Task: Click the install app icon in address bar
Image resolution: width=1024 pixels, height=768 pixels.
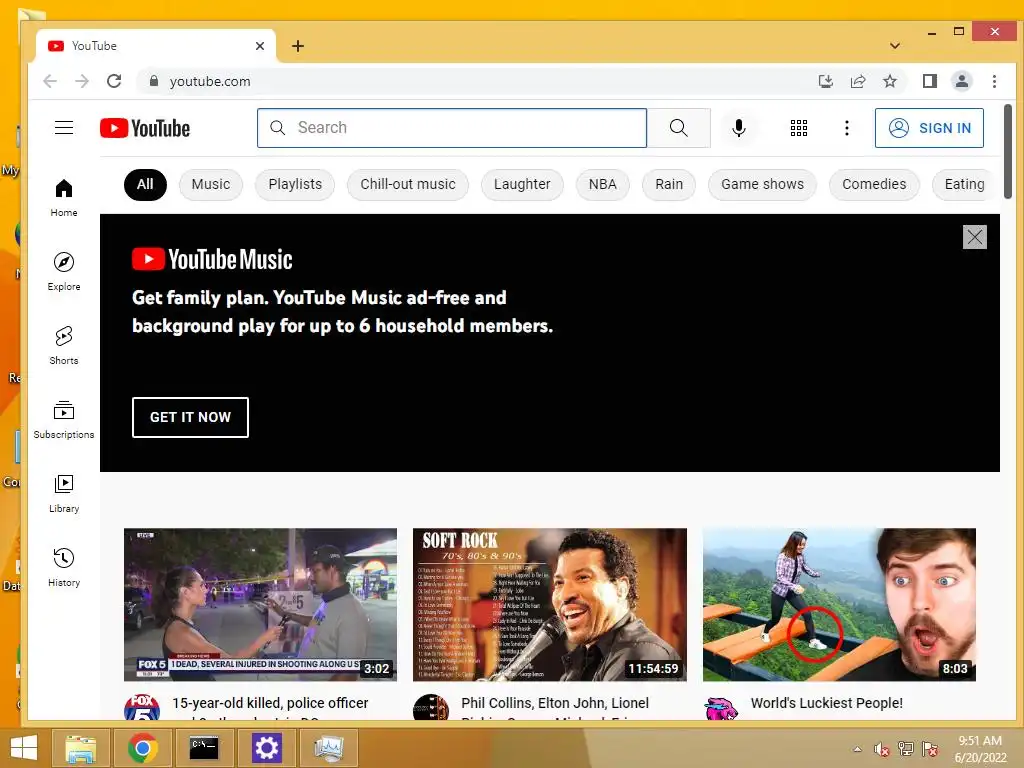Action: coord(825,81)
